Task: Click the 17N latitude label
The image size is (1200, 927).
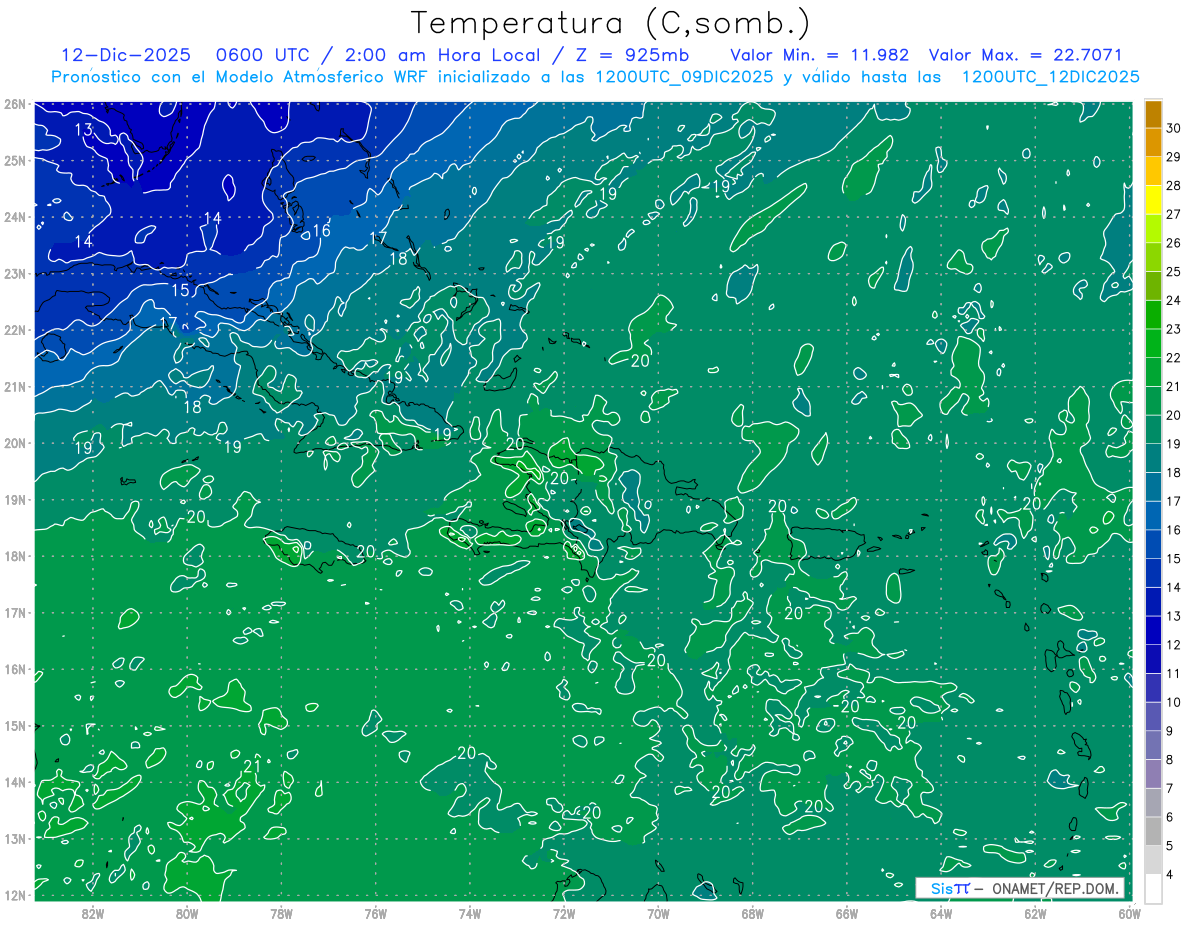Action: point(14,612)
